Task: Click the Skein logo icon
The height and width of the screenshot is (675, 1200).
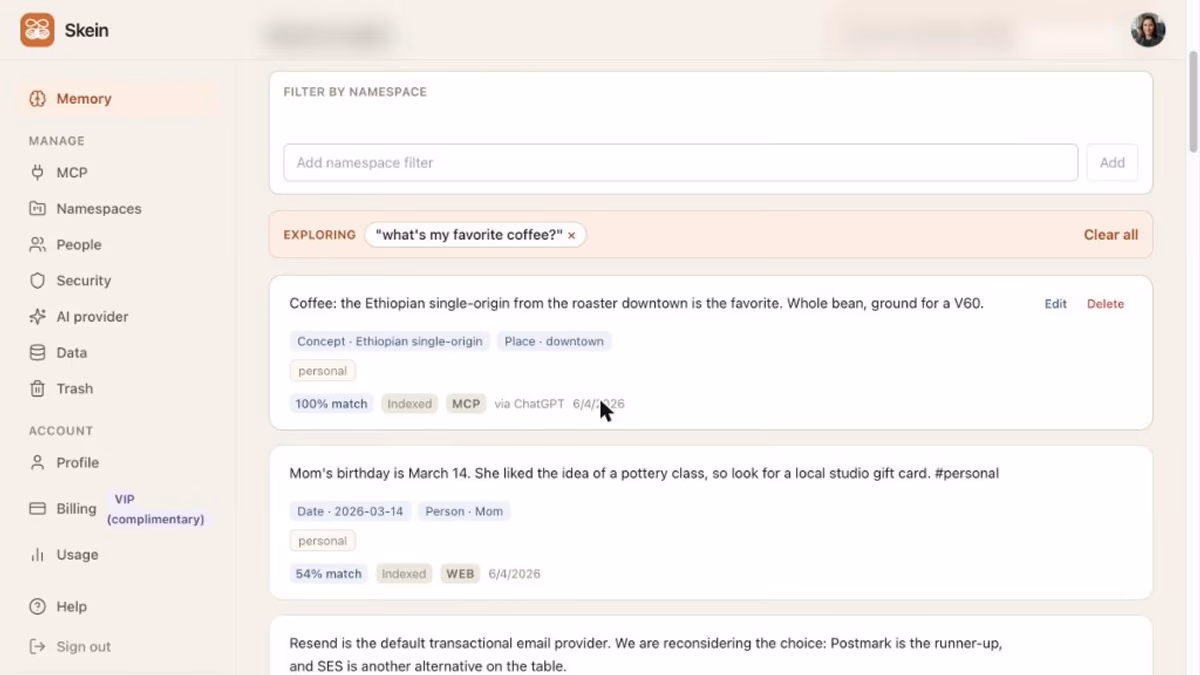Action: coord(37,30)
